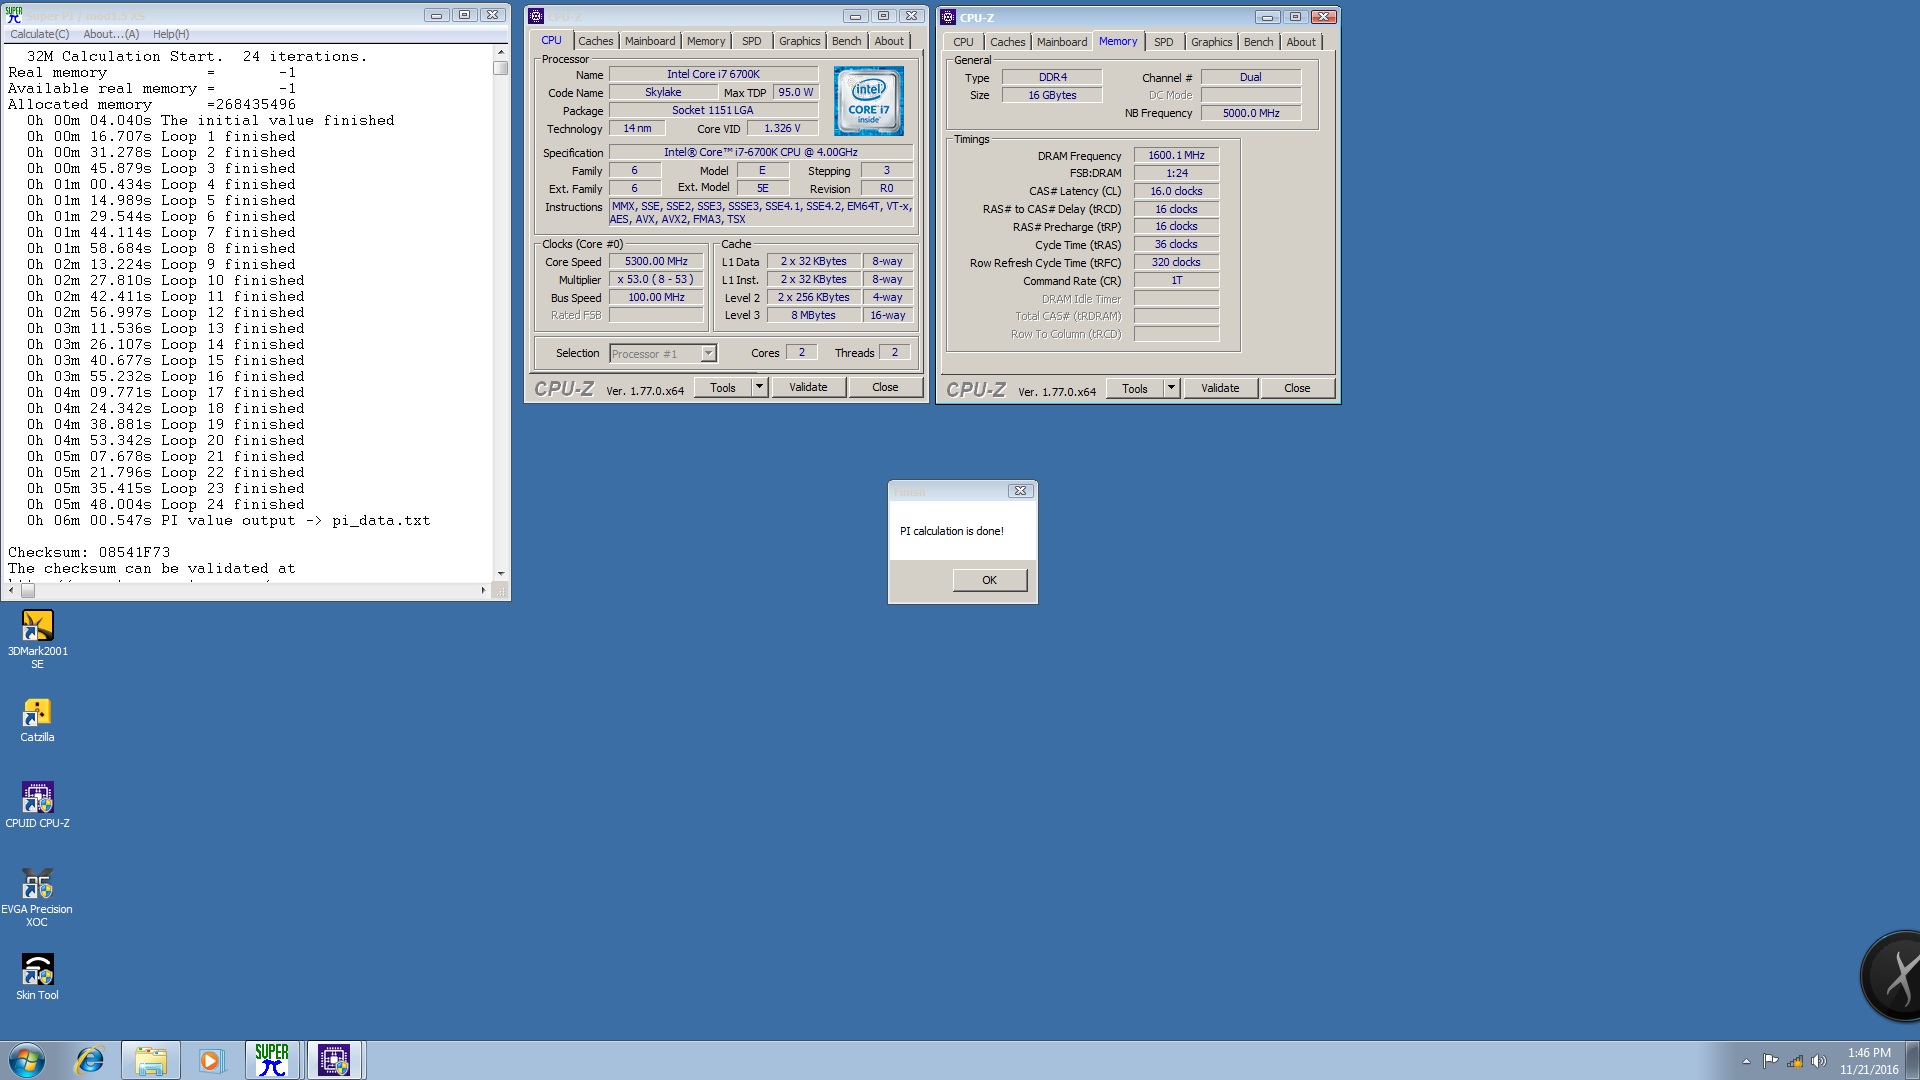Open the Help(H) menu in Super PI
1920x1080 pixels.
click(171, 34)
